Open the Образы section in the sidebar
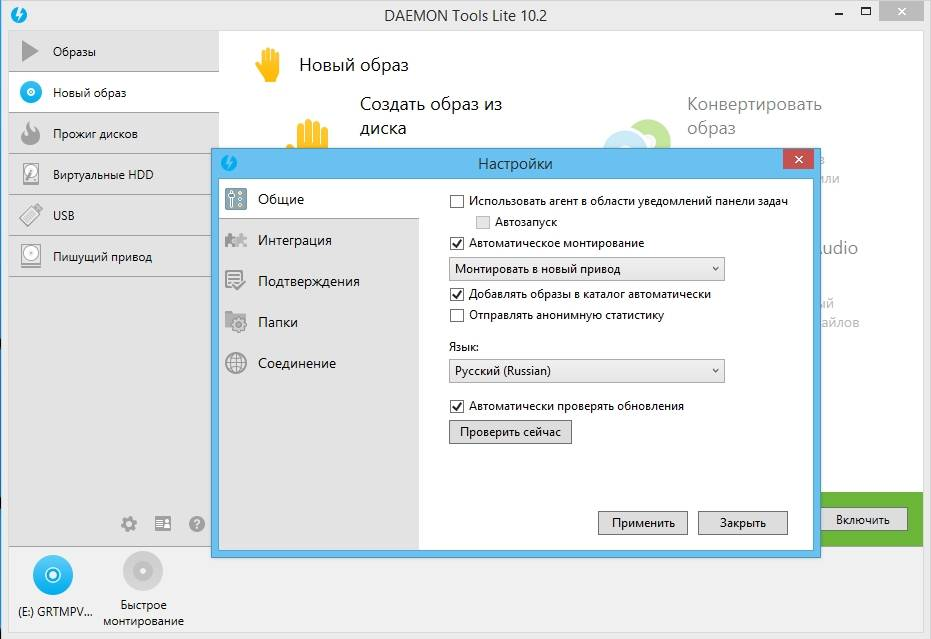Screen dimensions: 931x639 113,52
